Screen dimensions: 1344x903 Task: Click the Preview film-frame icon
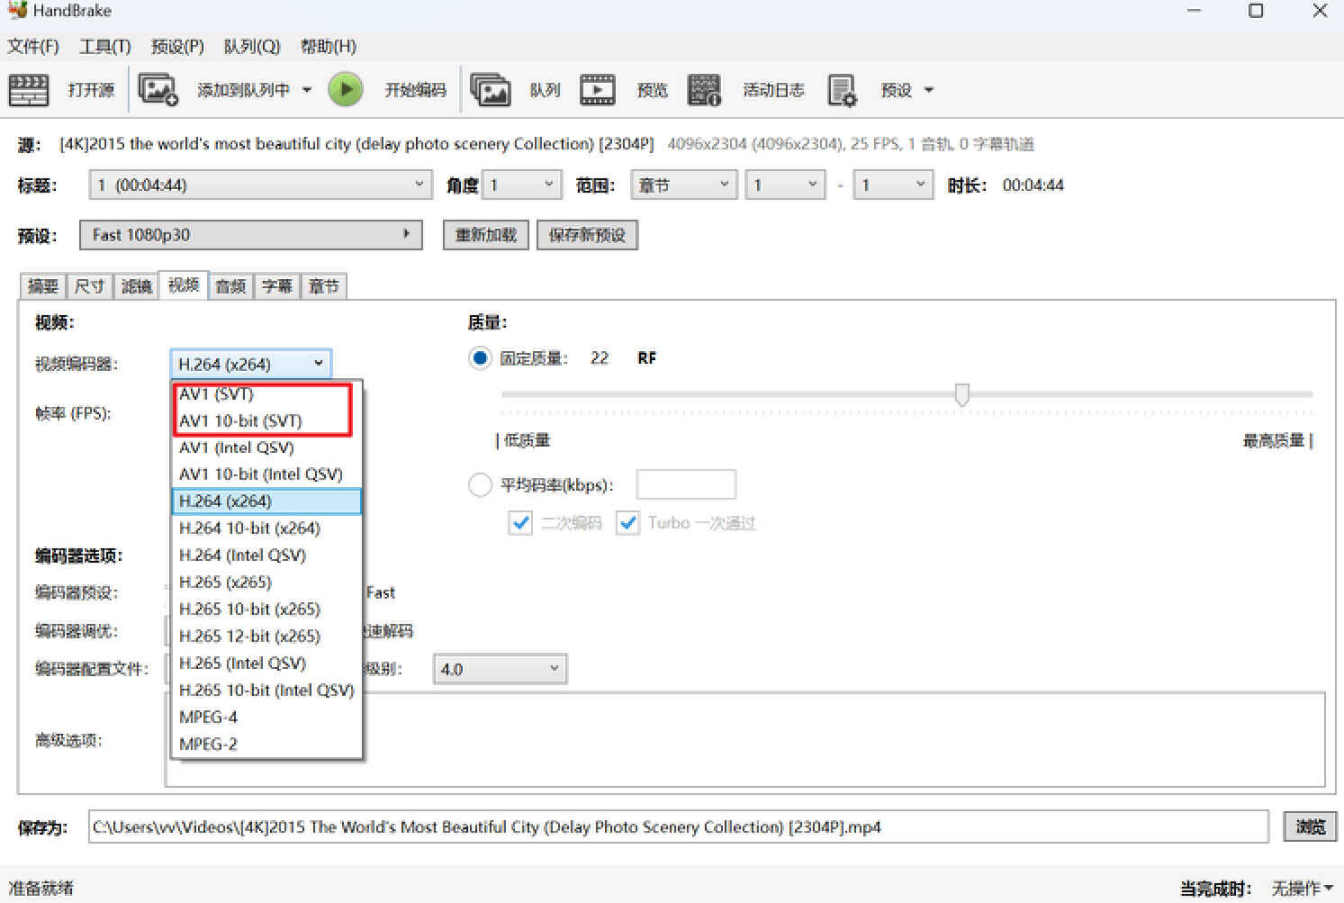point(597,90)
